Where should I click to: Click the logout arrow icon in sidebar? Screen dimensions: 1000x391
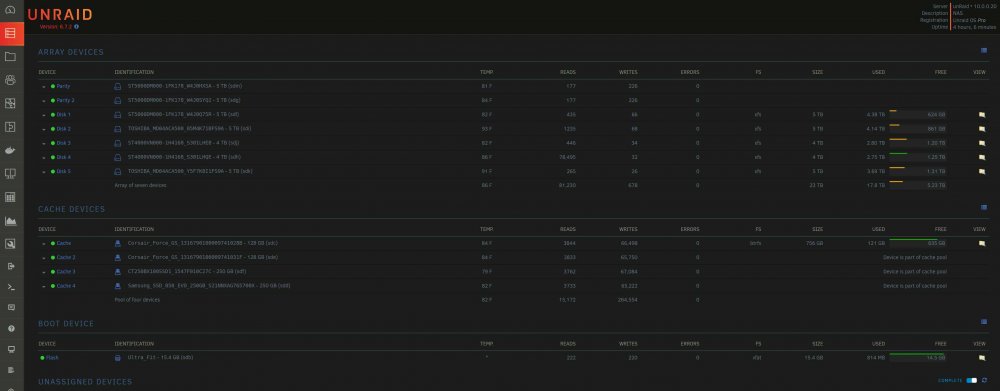point(10,266)
